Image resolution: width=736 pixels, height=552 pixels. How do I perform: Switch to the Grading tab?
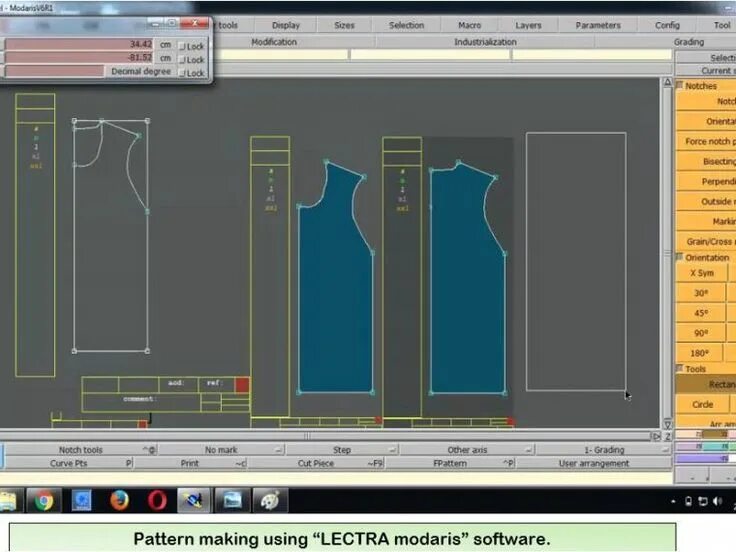tap(689, 42)
